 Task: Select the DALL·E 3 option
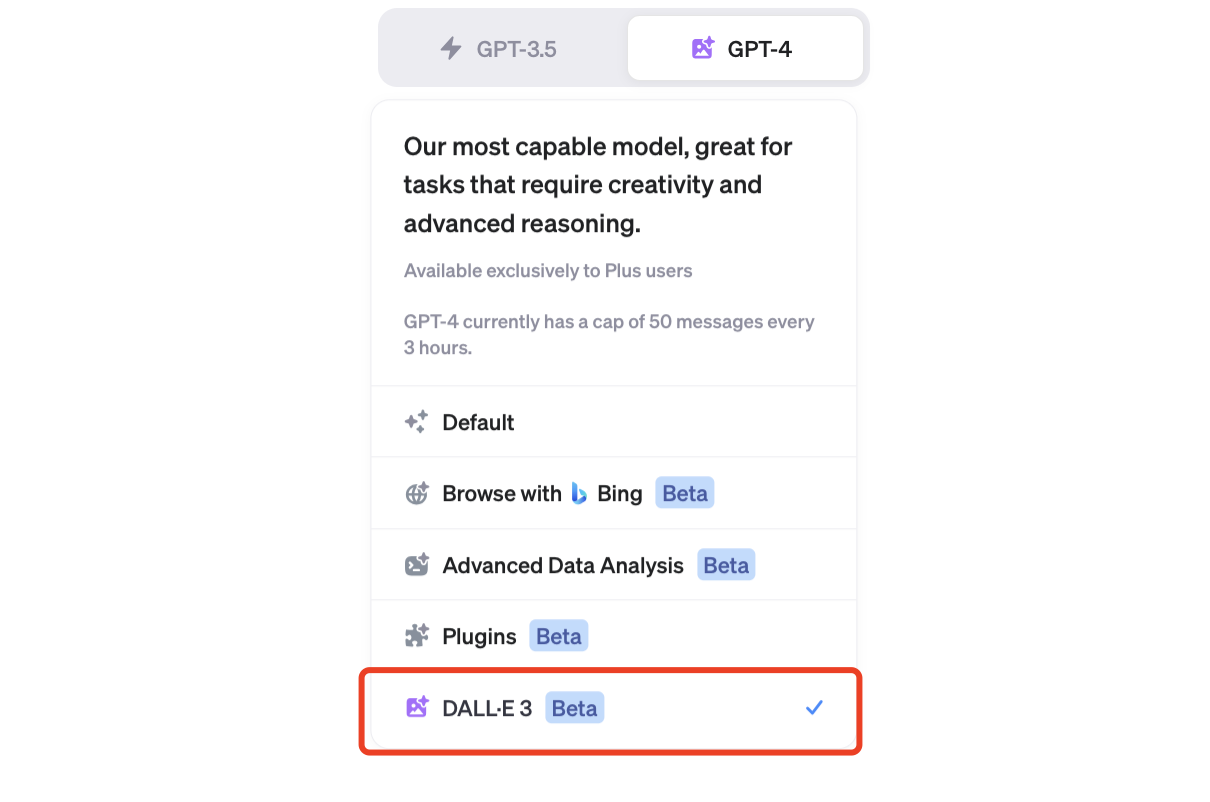click(614, 708)
